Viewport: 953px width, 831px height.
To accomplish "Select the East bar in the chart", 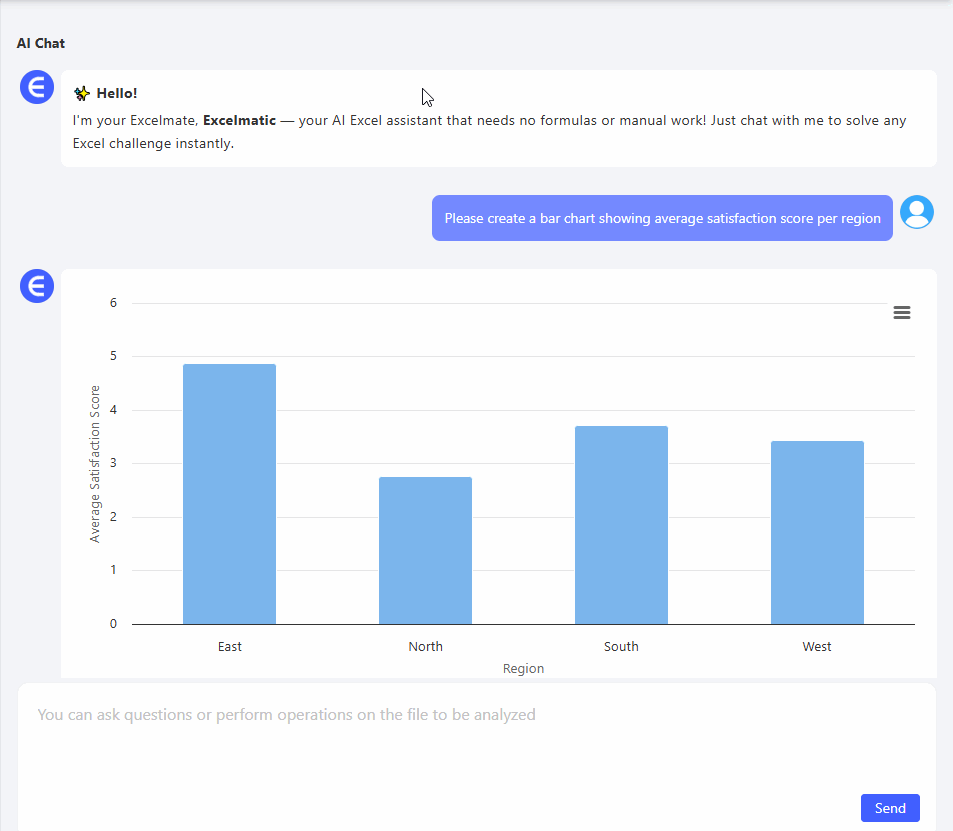I will pos(229,494).
